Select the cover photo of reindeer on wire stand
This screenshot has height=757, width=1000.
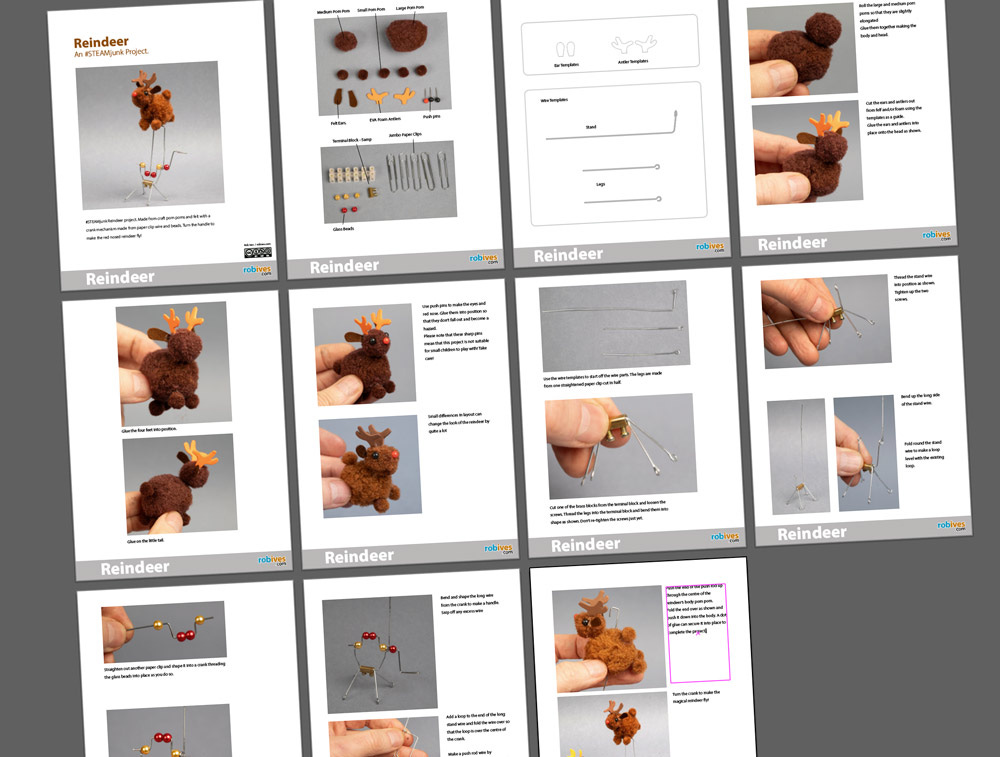150,135
